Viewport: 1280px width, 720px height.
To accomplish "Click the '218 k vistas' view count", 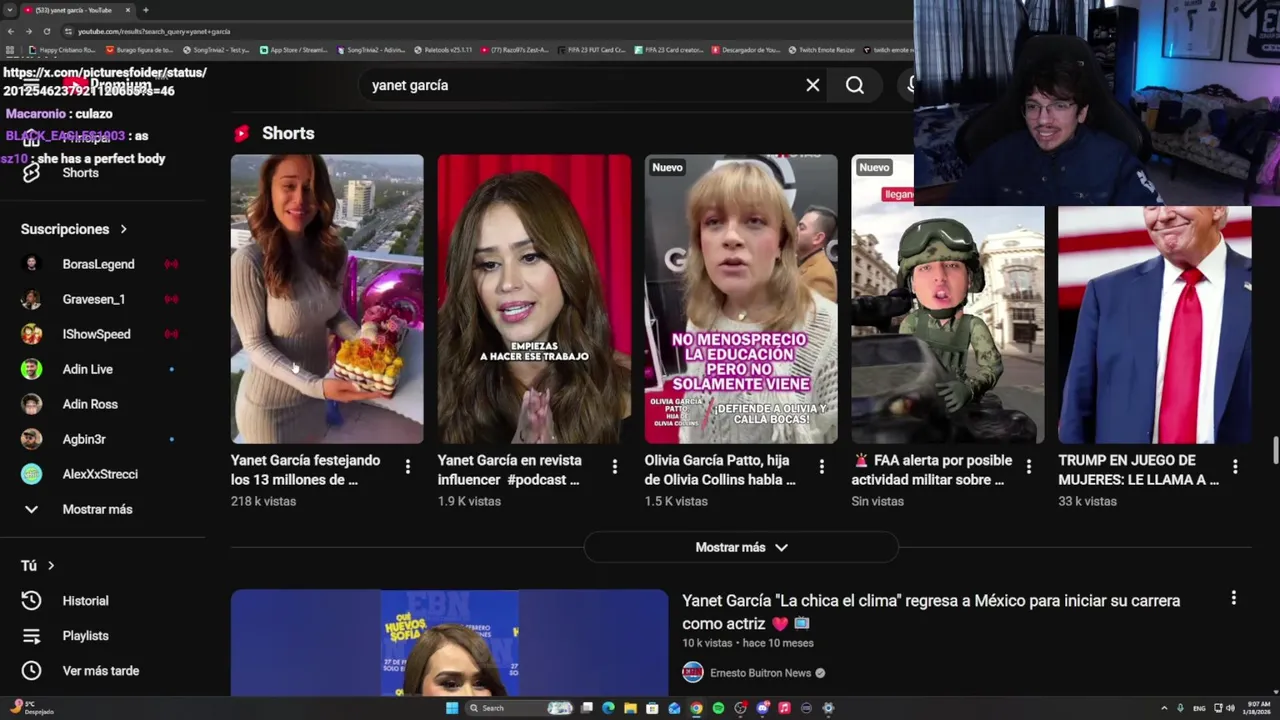I will [263, 501].
